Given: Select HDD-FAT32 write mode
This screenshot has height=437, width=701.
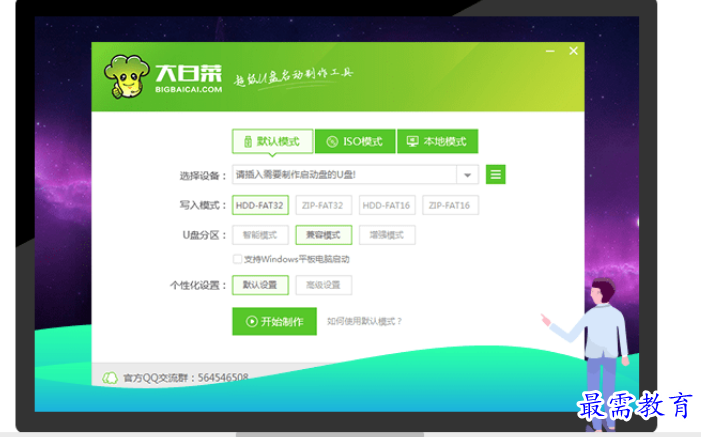Looking at the screenshot, I should click(x=260, y=205).
